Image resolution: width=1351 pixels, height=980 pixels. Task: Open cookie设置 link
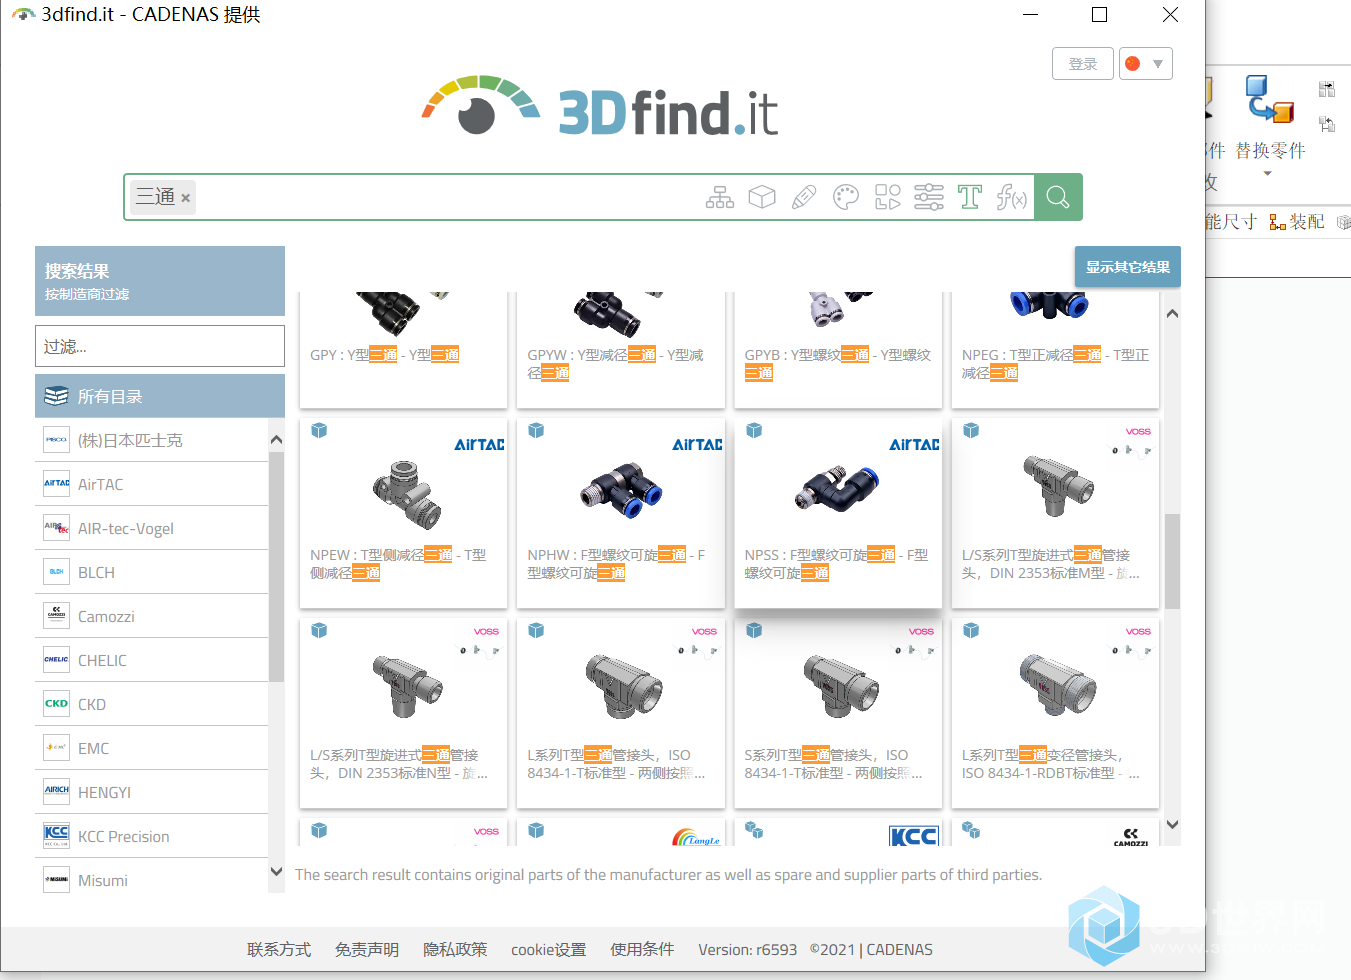pos(549,949)
